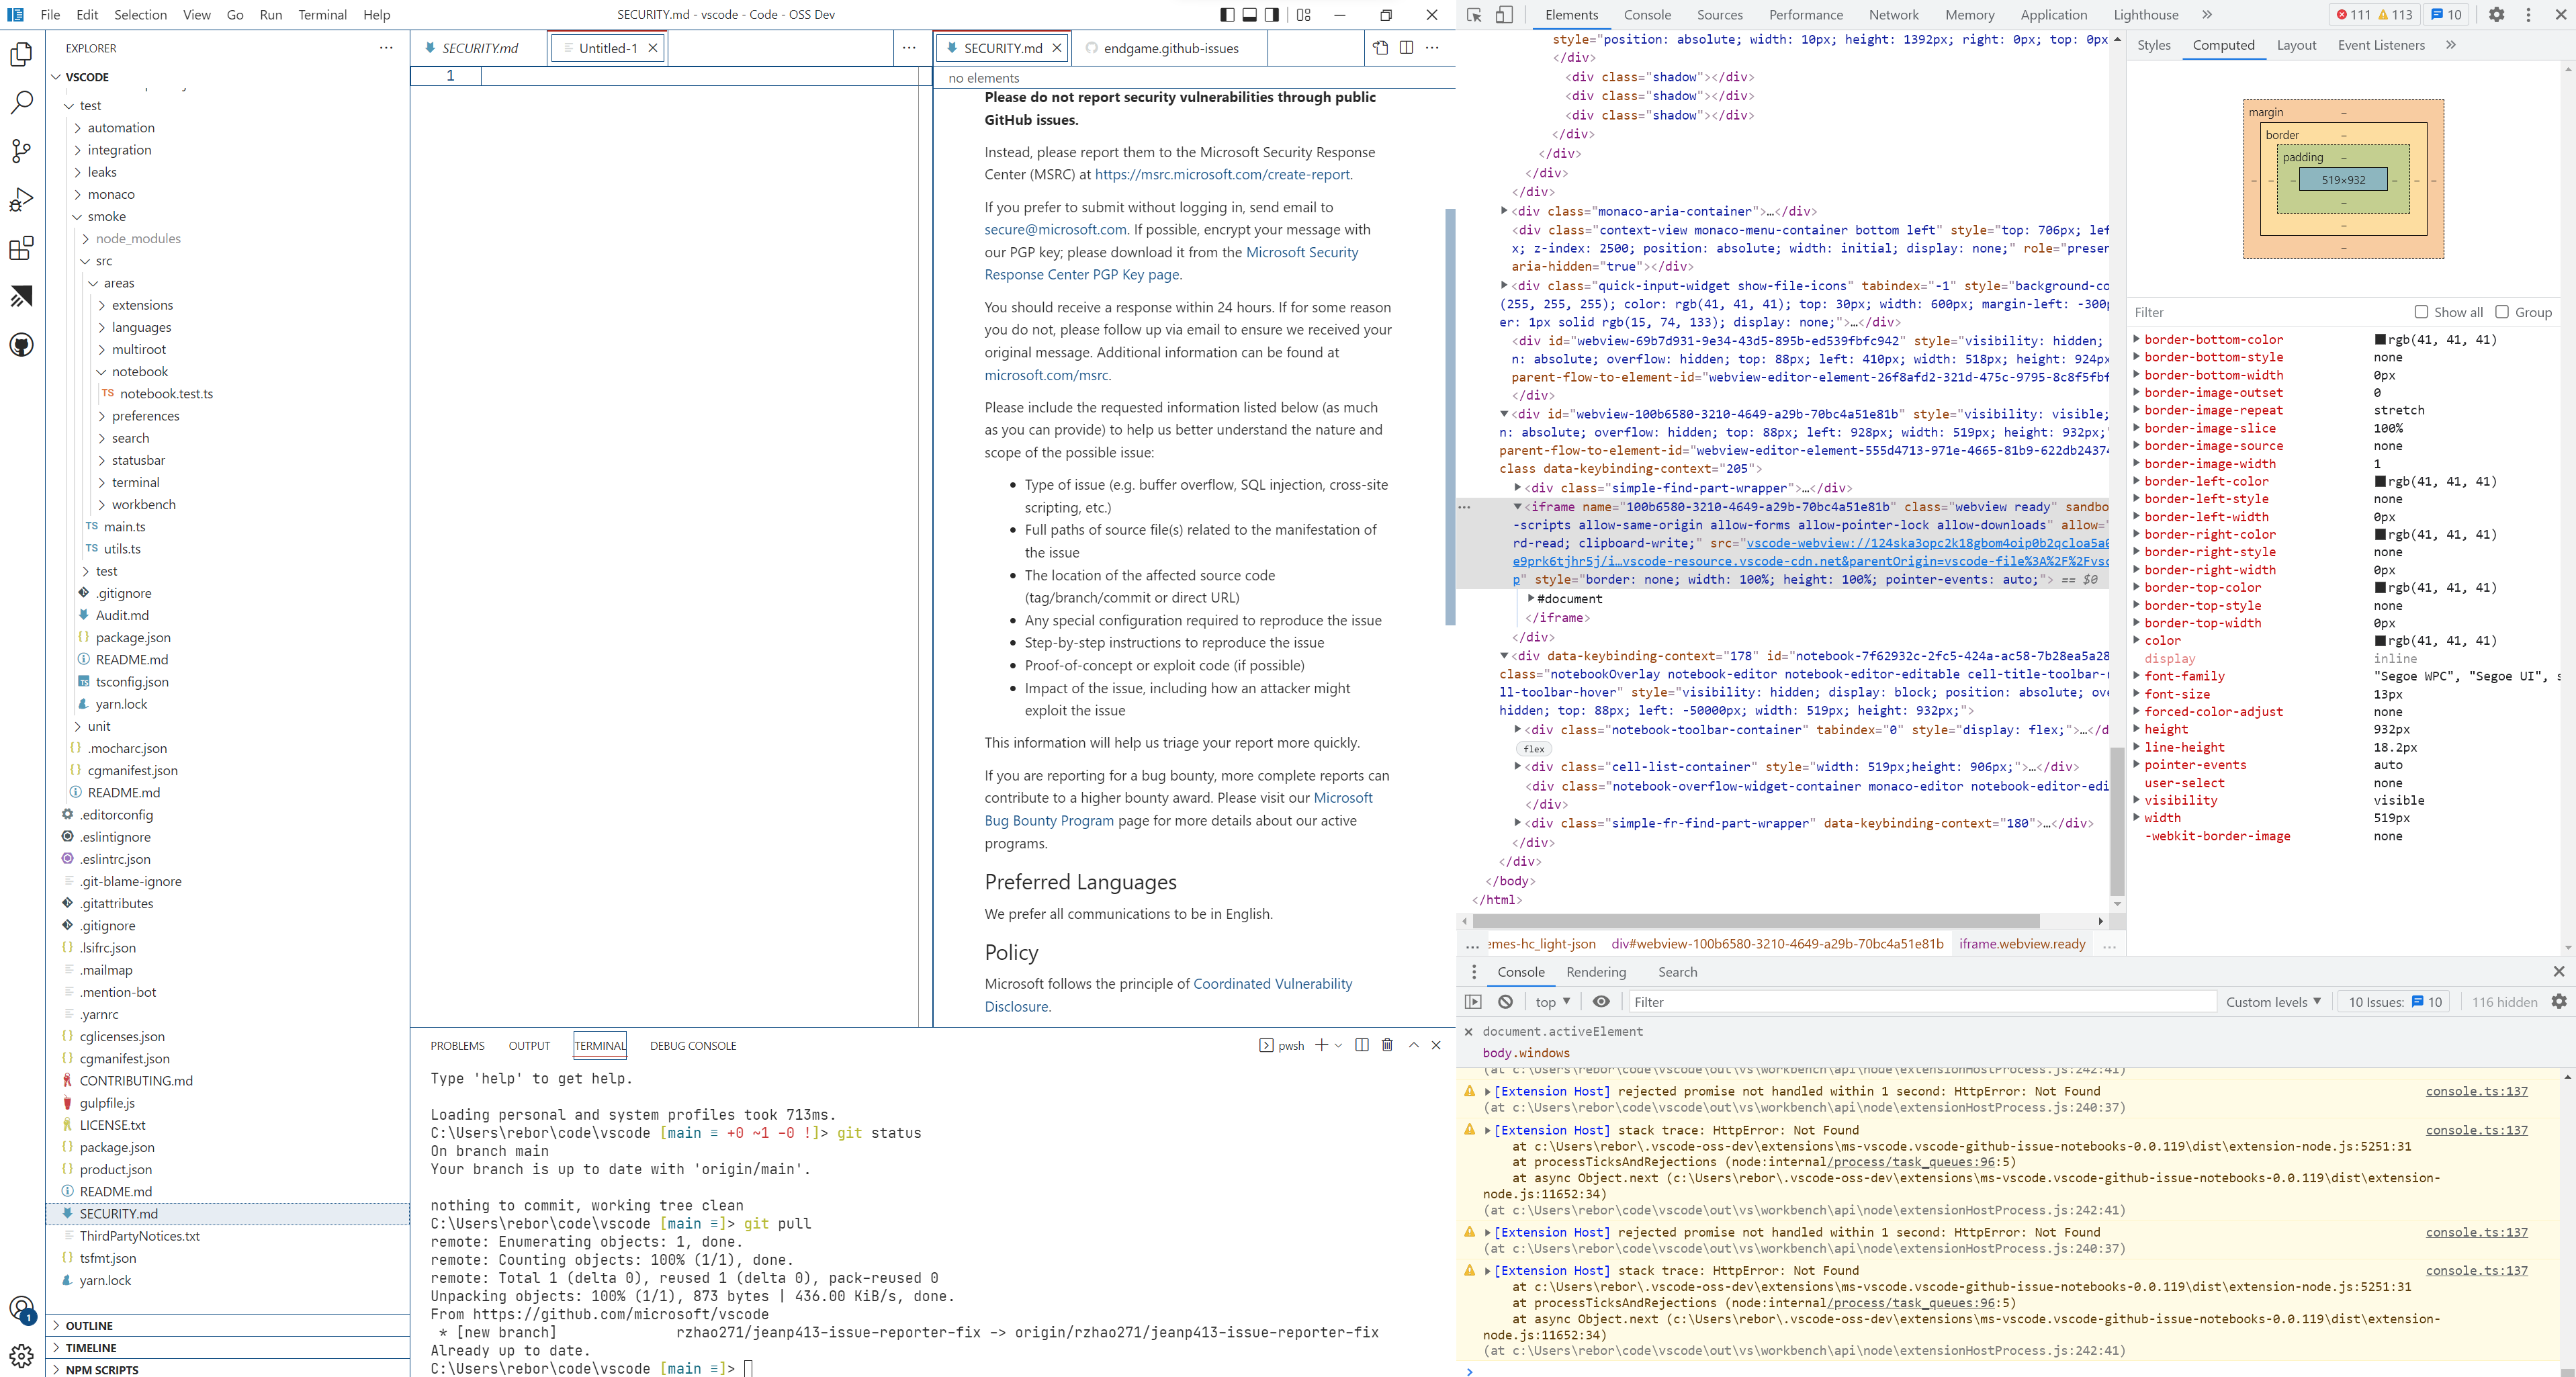Split the preview editor right

[x=1406, y=48]
